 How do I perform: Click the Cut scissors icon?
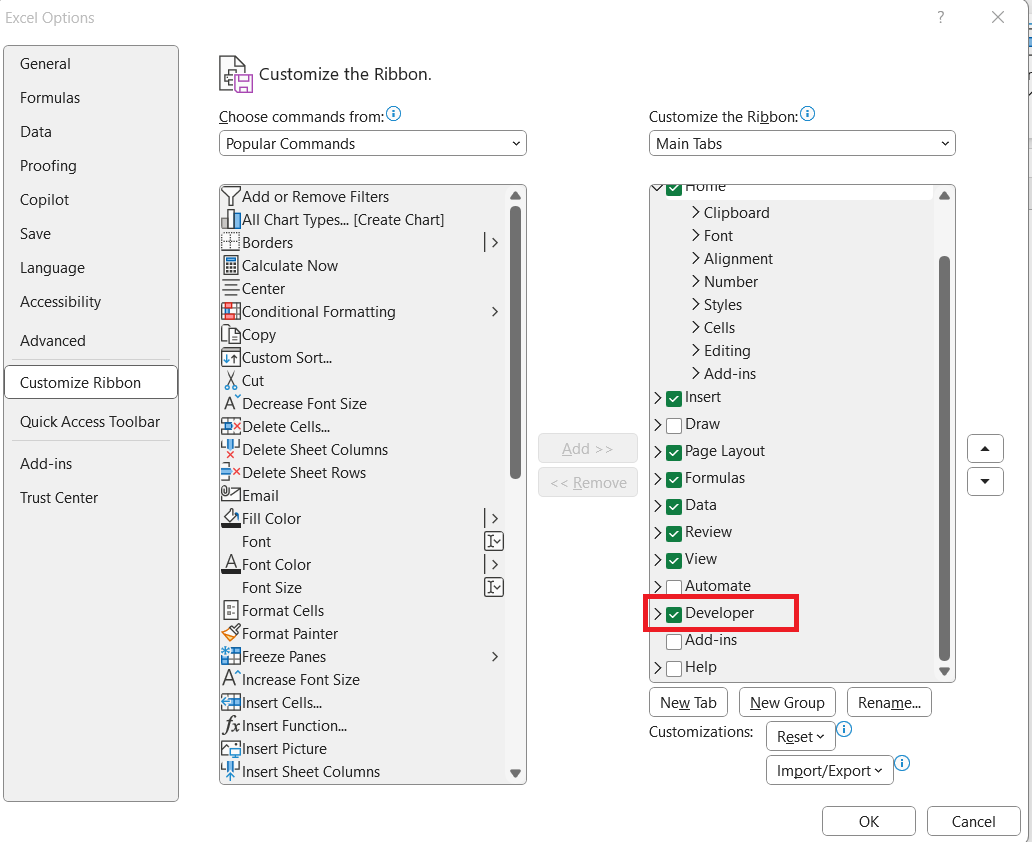click(x=230, y=381)
